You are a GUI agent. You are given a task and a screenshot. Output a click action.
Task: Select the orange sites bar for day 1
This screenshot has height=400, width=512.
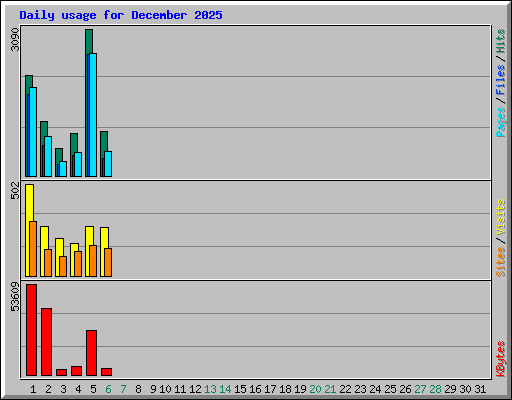point(33,249)
